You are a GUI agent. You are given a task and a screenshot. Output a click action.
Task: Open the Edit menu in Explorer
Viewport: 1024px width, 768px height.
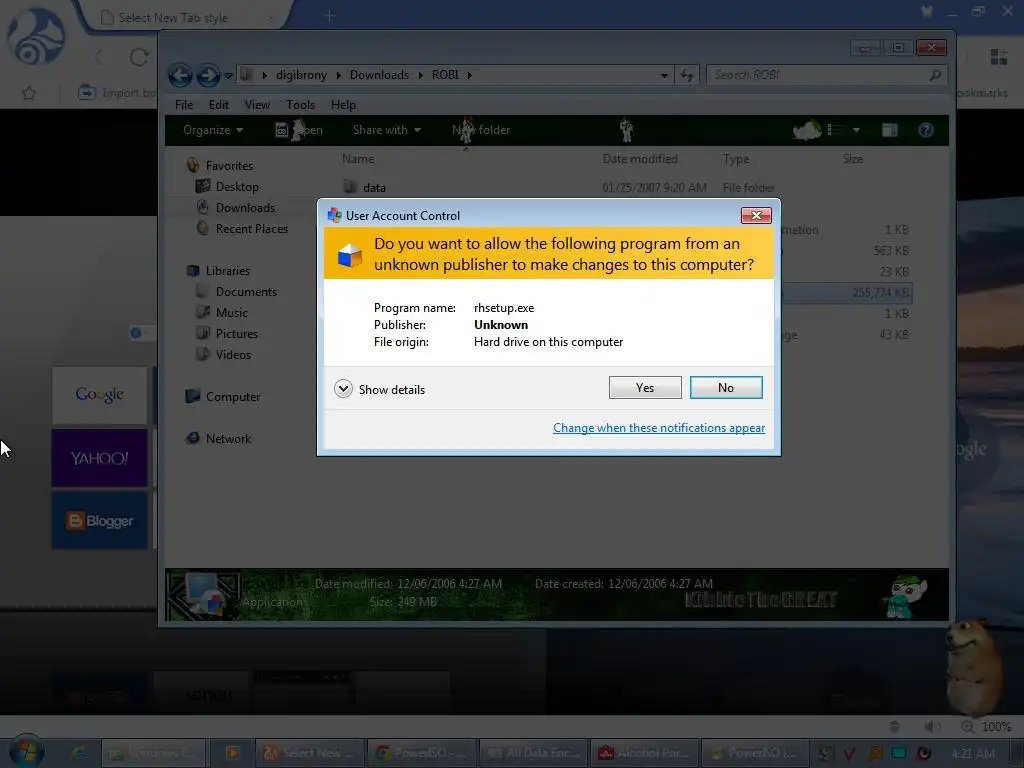[219, 105]
